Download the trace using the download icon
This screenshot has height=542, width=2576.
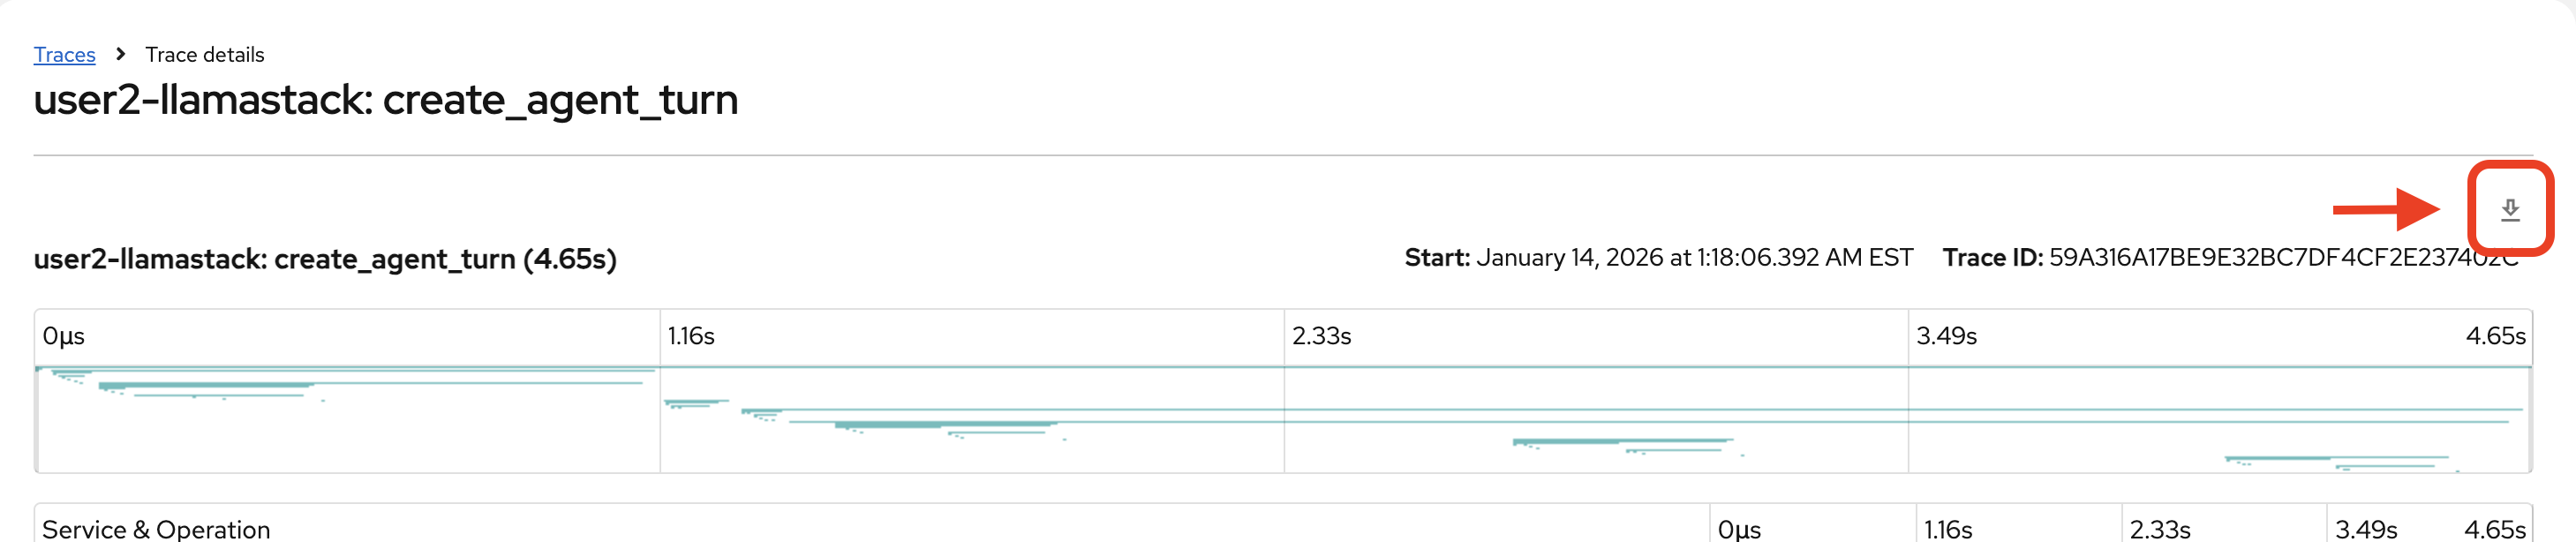(x=2509, y=209)
